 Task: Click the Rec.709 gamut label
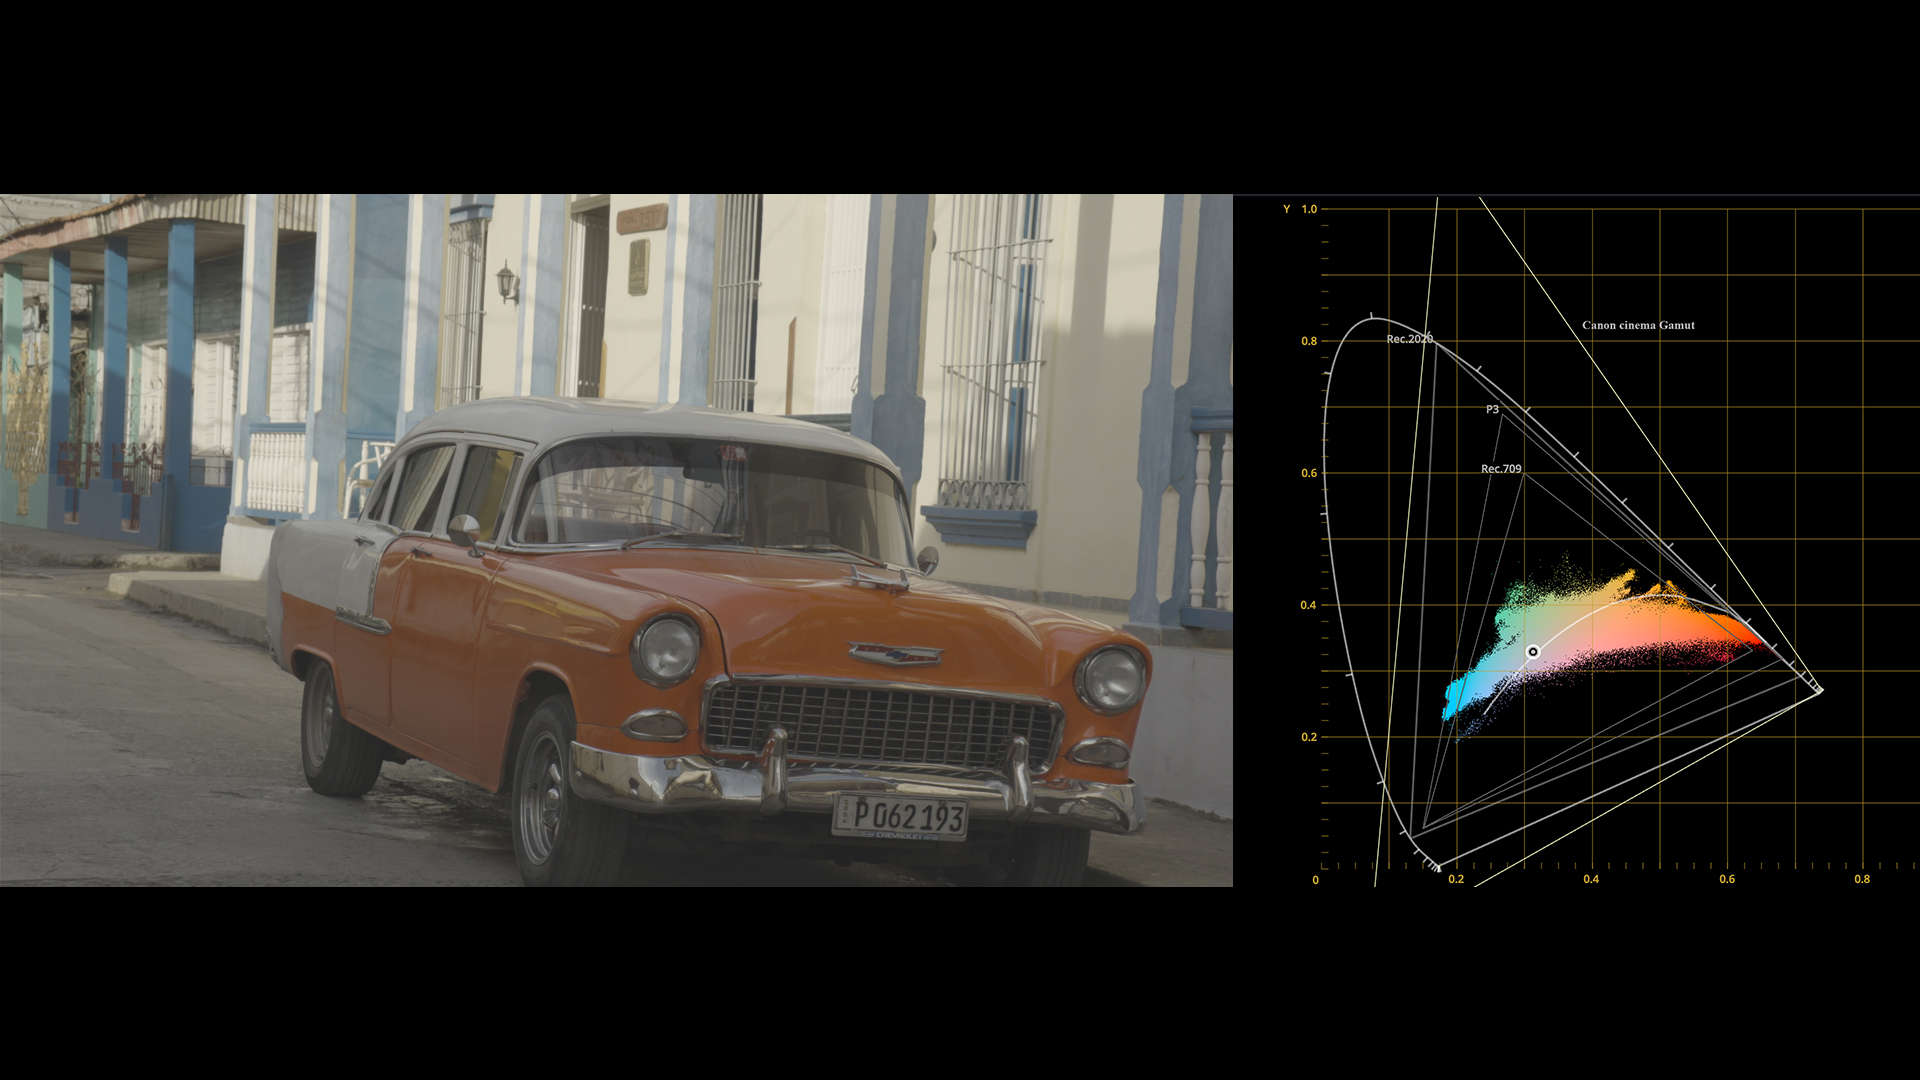(x=1501, y=468)
